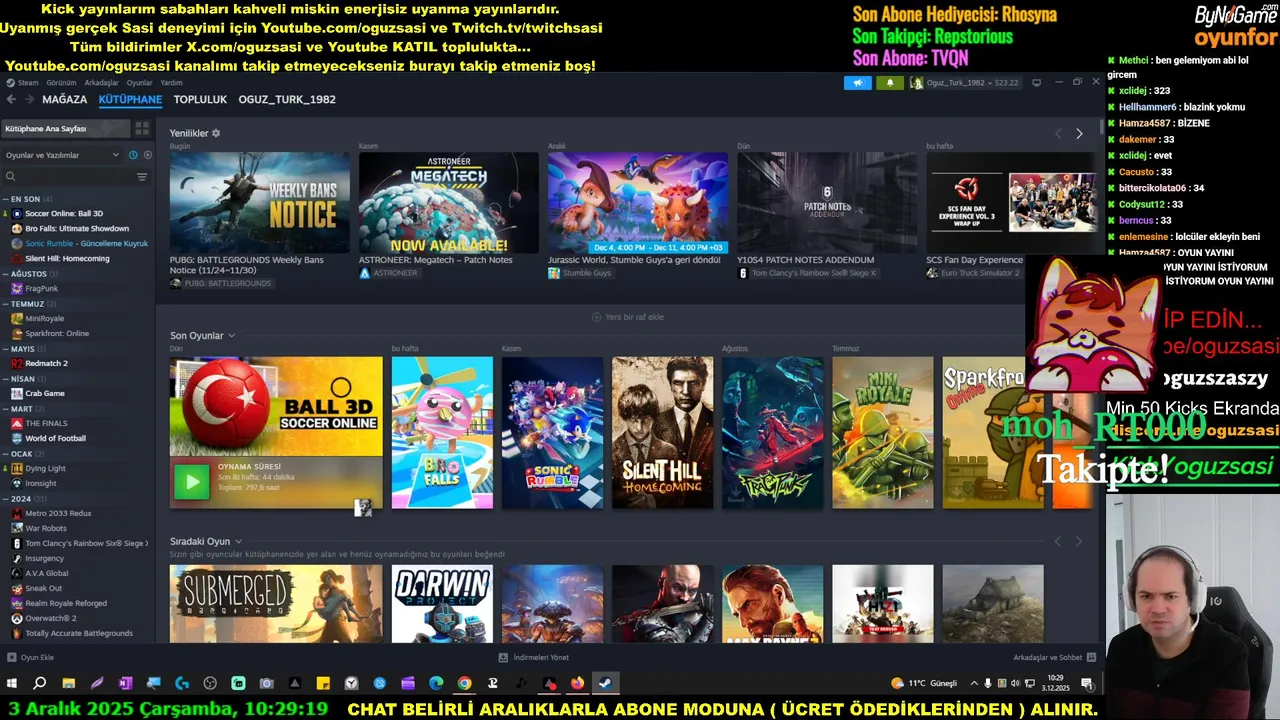The image size is (1280, 720).
Task: Open Arkadaşlar ve Sohbet panel
Action: 1055,657
